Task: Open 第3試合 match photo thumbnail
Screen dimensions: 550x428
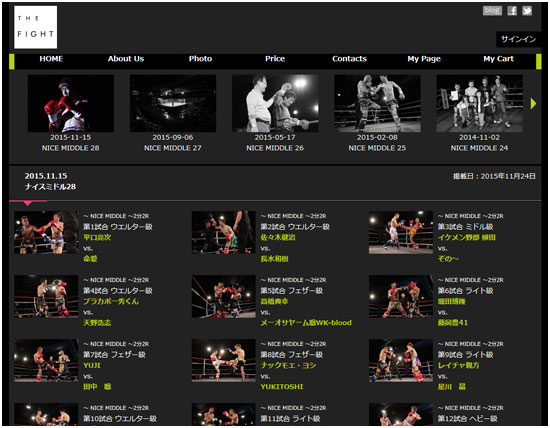Action: (x=401, y=232)
